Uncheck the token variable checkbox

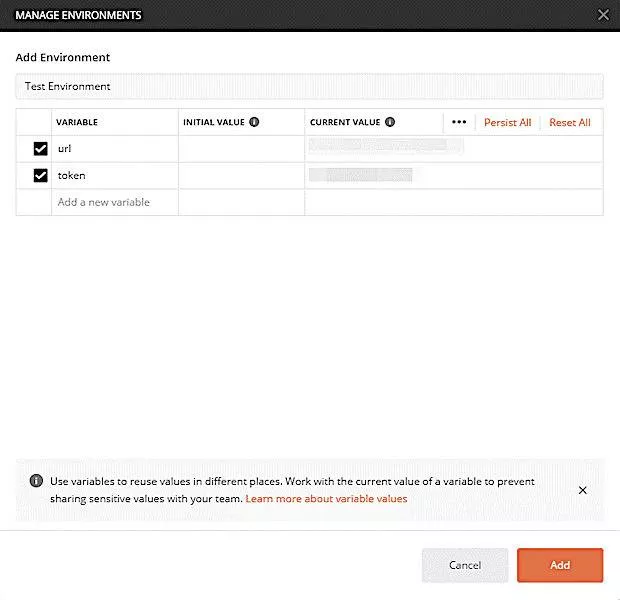(x=41, y=176)
